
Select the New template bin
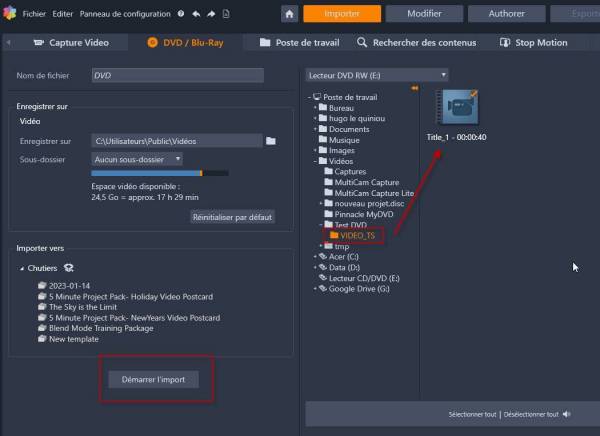[76, 339]
